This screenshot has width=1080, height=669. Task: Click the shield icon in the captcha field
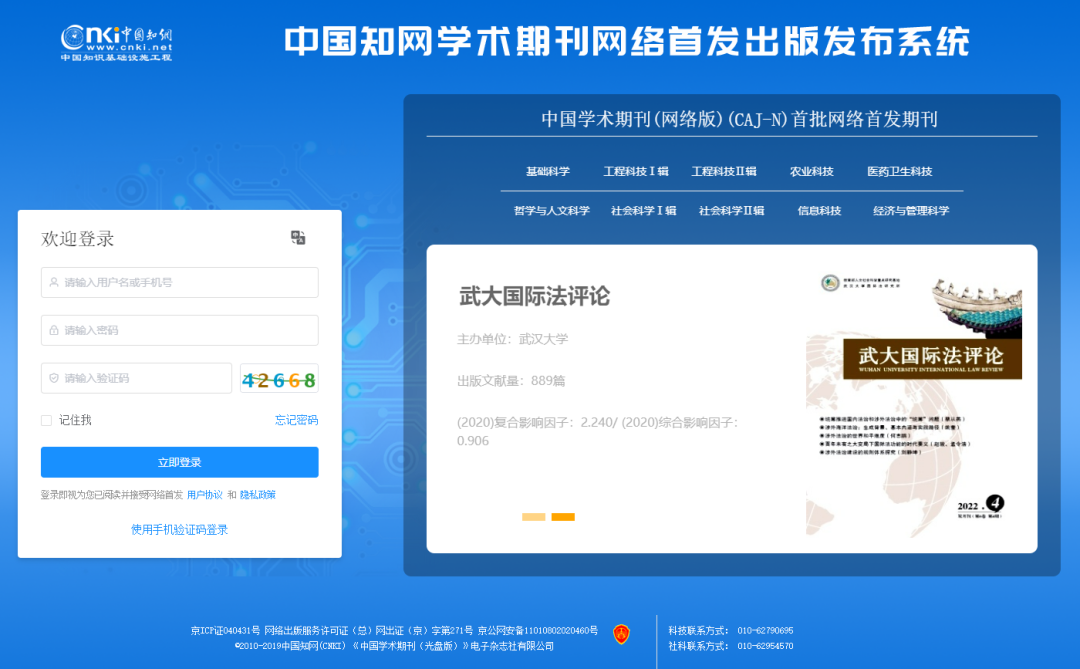pyautogui.click(x=54, y=378)
